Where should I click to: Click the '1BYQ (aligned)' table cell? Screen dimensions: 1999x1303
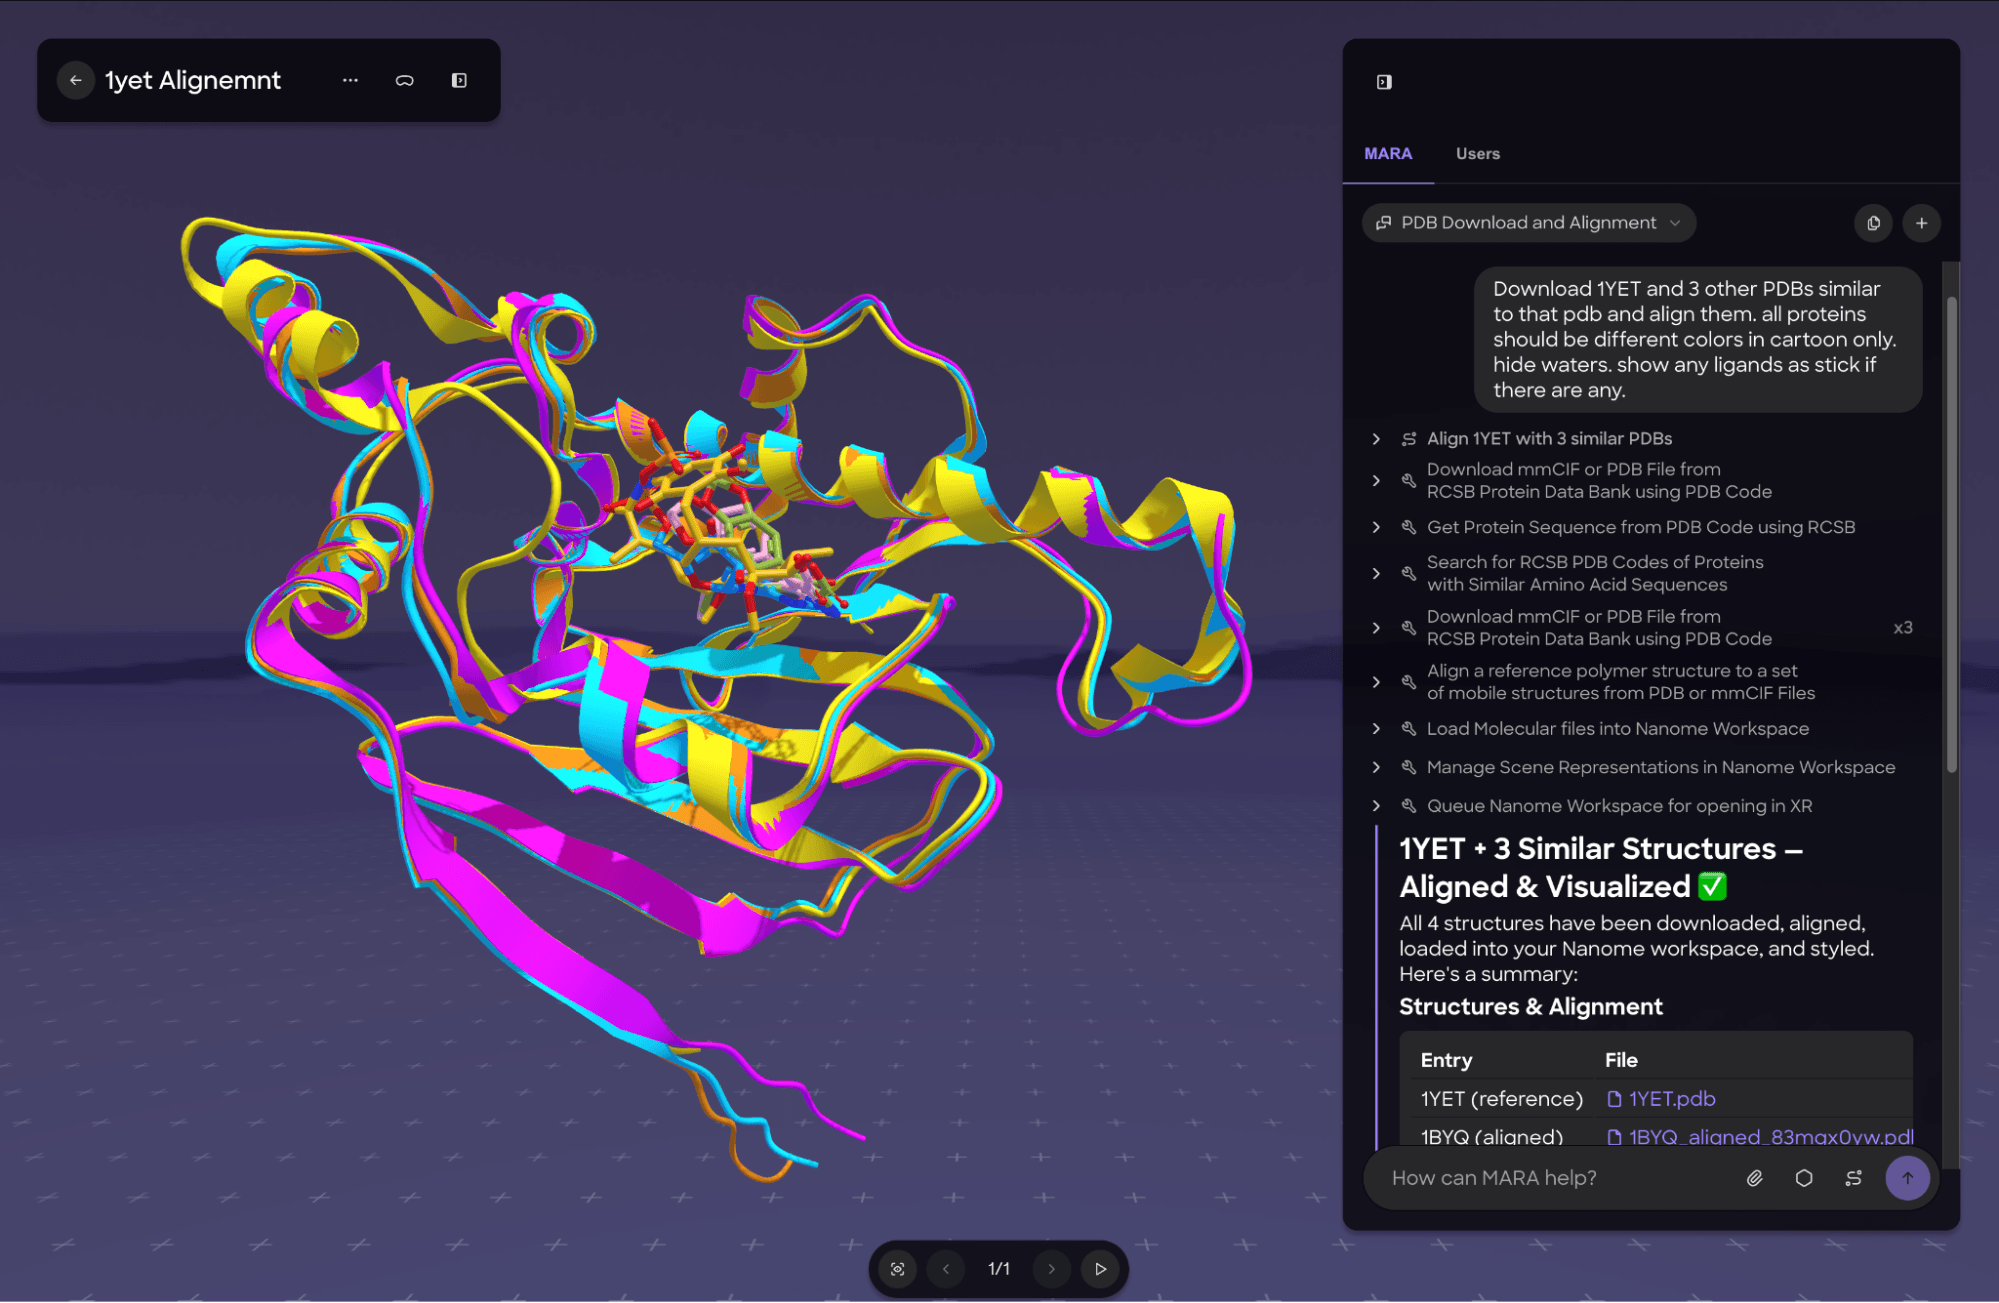(1492, 1137)
